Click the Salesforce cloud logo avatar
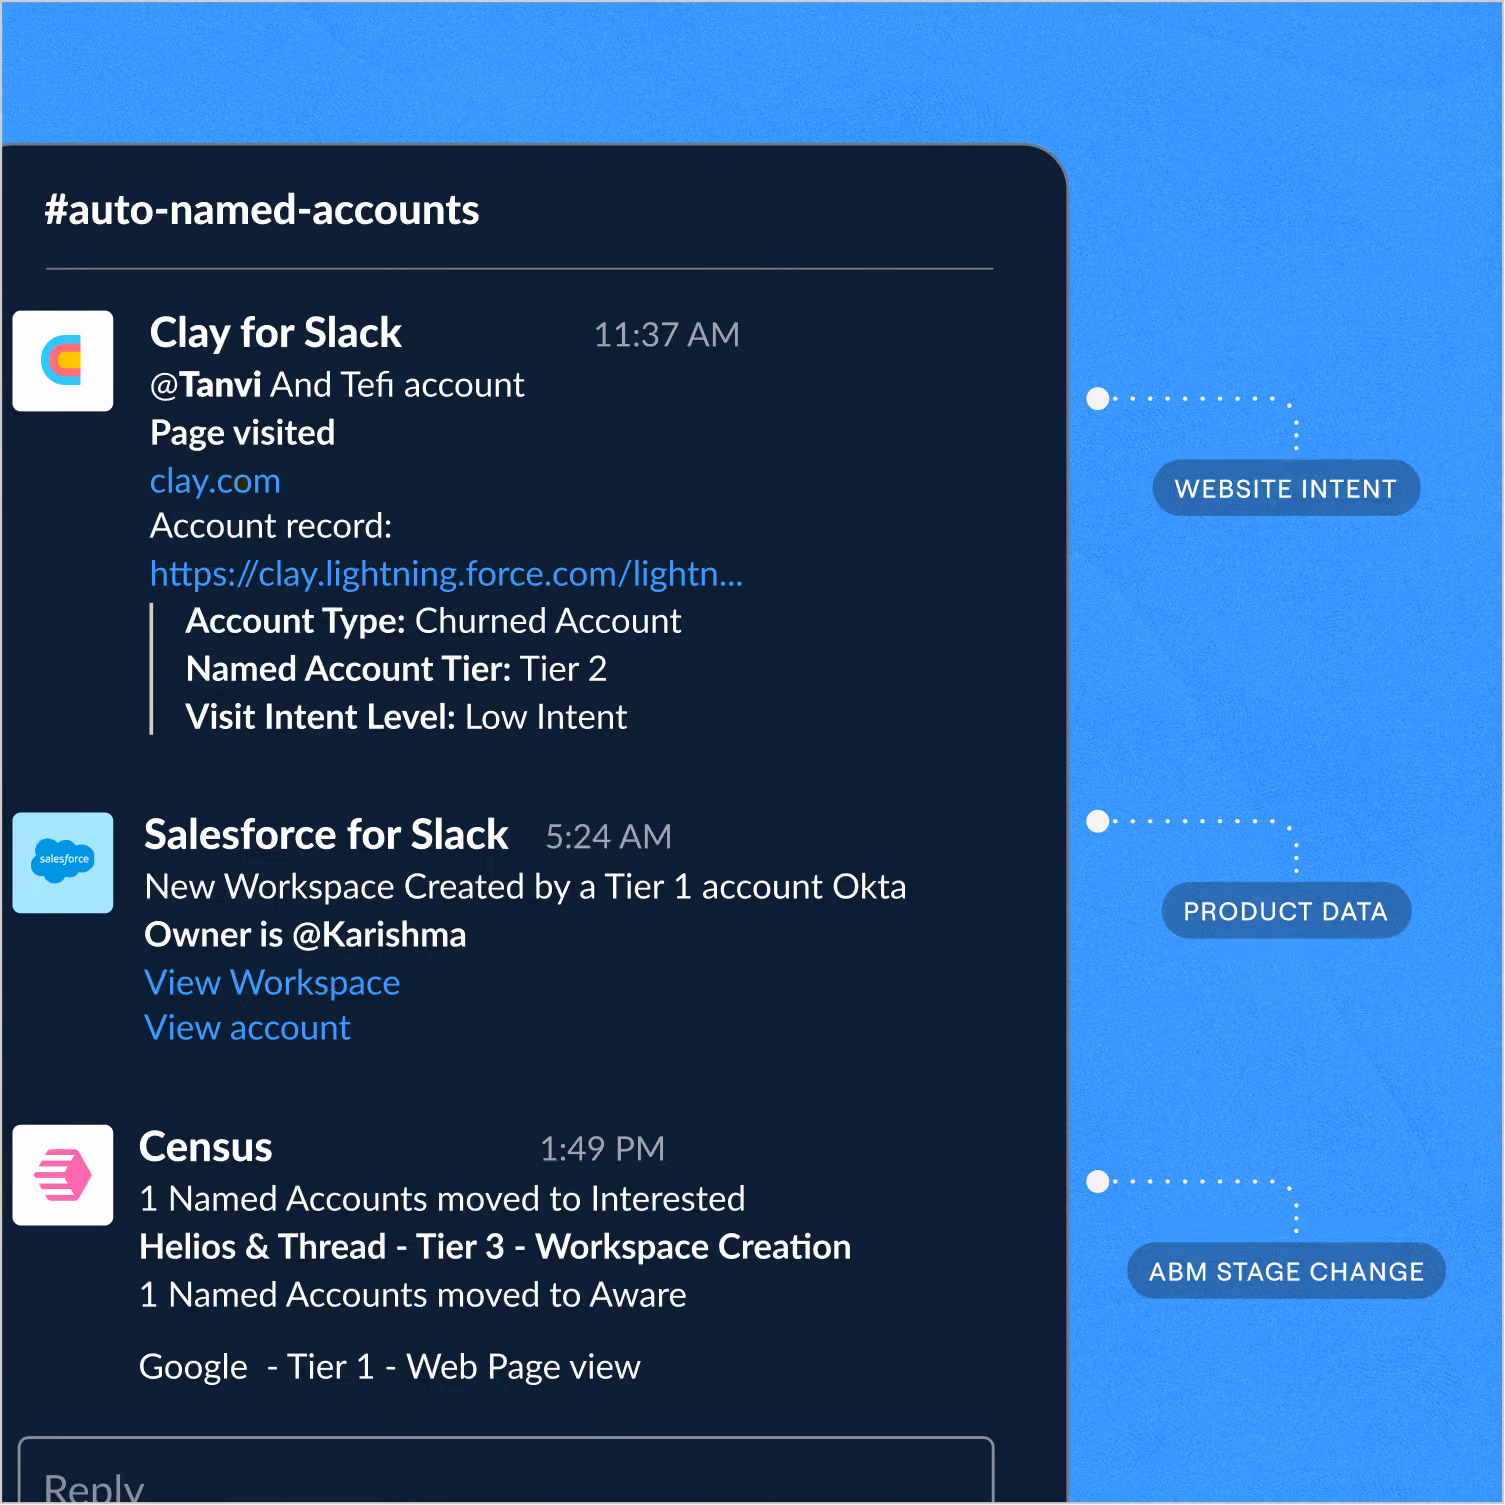Screen dimensions: 1505x1505 (63, 863)
